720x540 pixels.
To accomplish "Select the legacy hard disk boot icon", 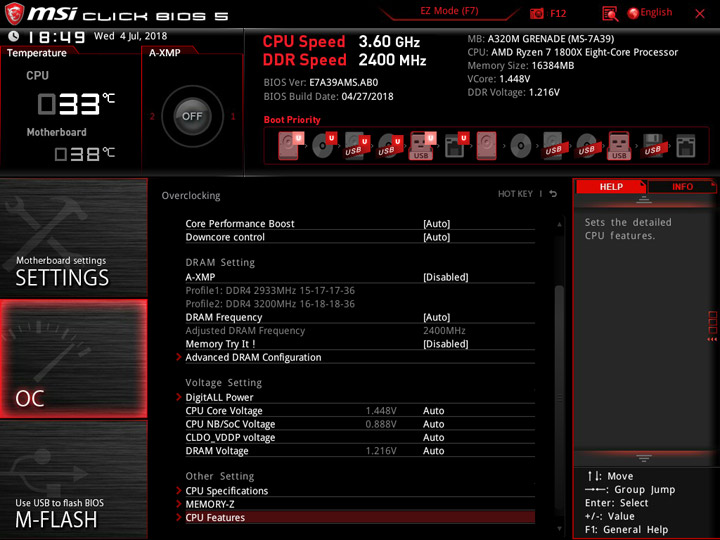I will pos(487,146).
